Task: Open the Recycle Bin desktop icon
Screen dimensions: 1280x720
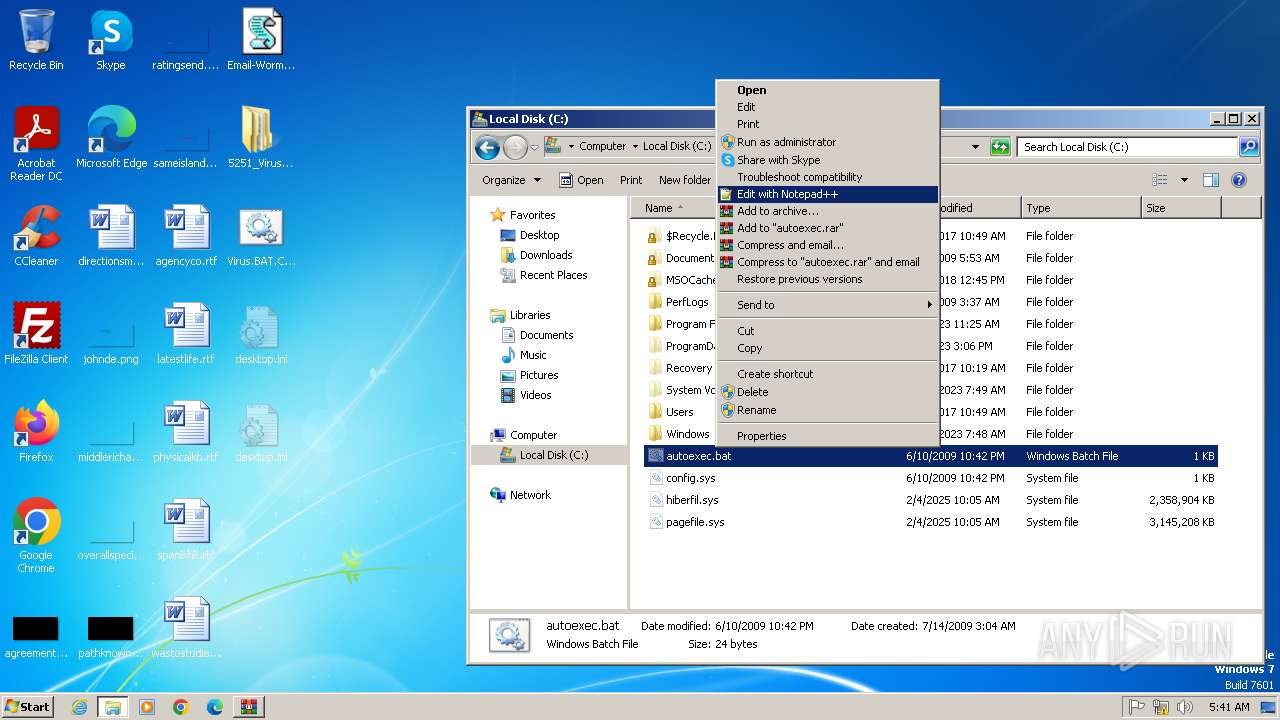Action: pyautogui.click(x=36, y=40)
